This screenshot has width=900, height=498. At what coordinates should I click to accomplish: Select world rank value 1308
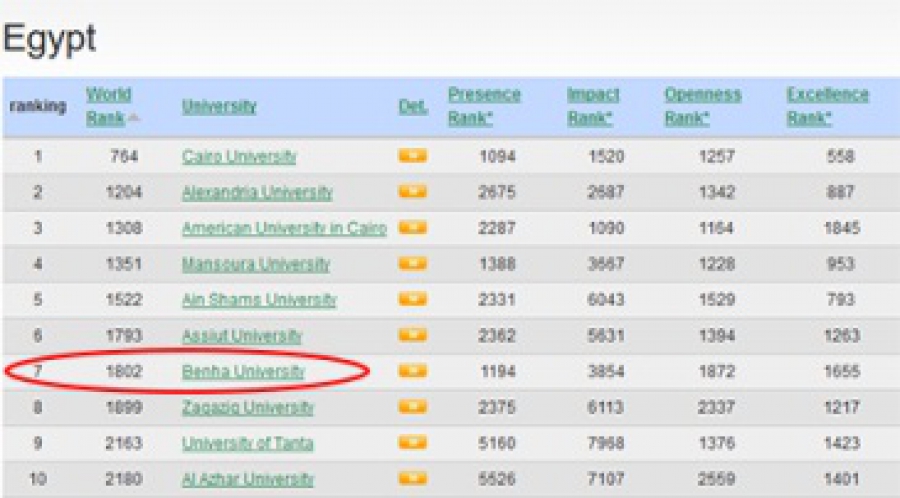point(124,228)
